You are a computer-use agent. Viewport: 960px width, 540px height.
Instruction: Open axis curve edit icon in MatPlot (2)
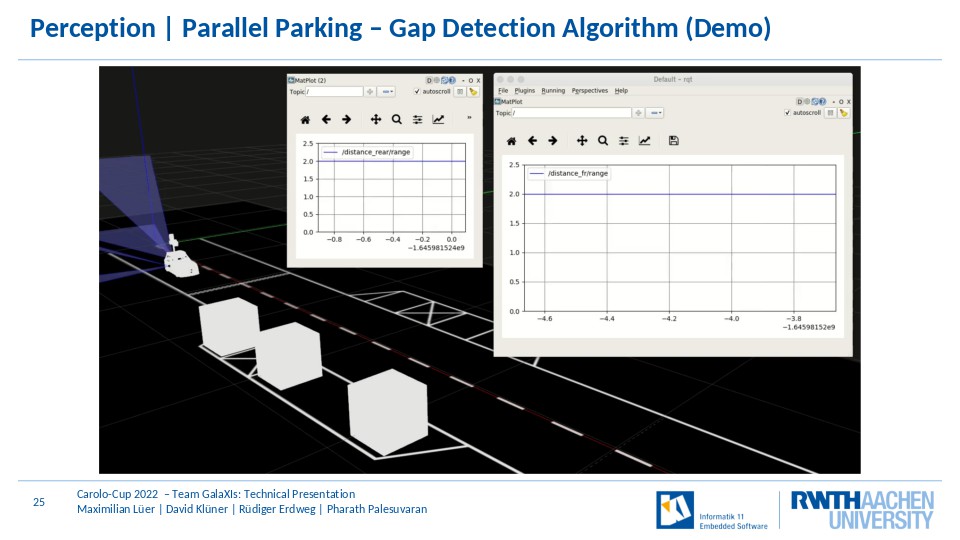coord(438,119)
